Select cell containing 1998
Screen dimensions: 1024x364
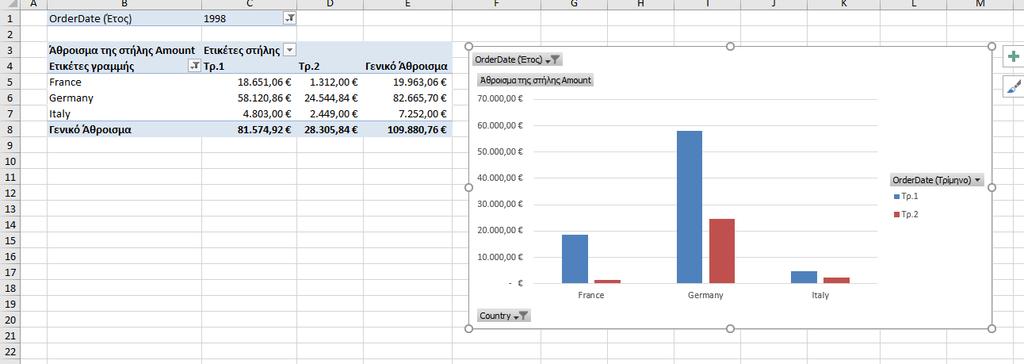coord(249,19)
